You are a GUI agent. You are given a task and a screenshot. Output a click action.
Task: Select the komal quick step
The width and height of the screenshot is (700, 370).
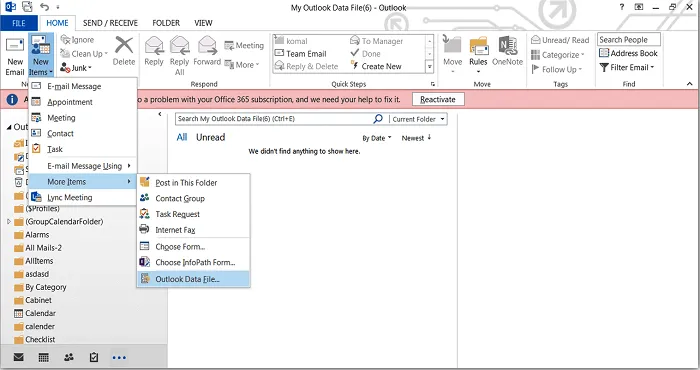tap(291, 41)
